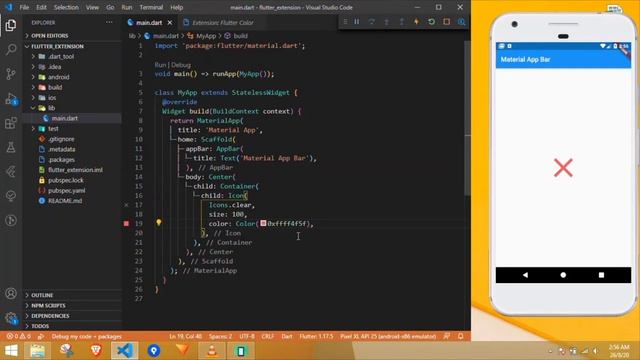Click MyApp in the breadcrumb
This screenshot has height=360, width=640.
pos(206,36)
